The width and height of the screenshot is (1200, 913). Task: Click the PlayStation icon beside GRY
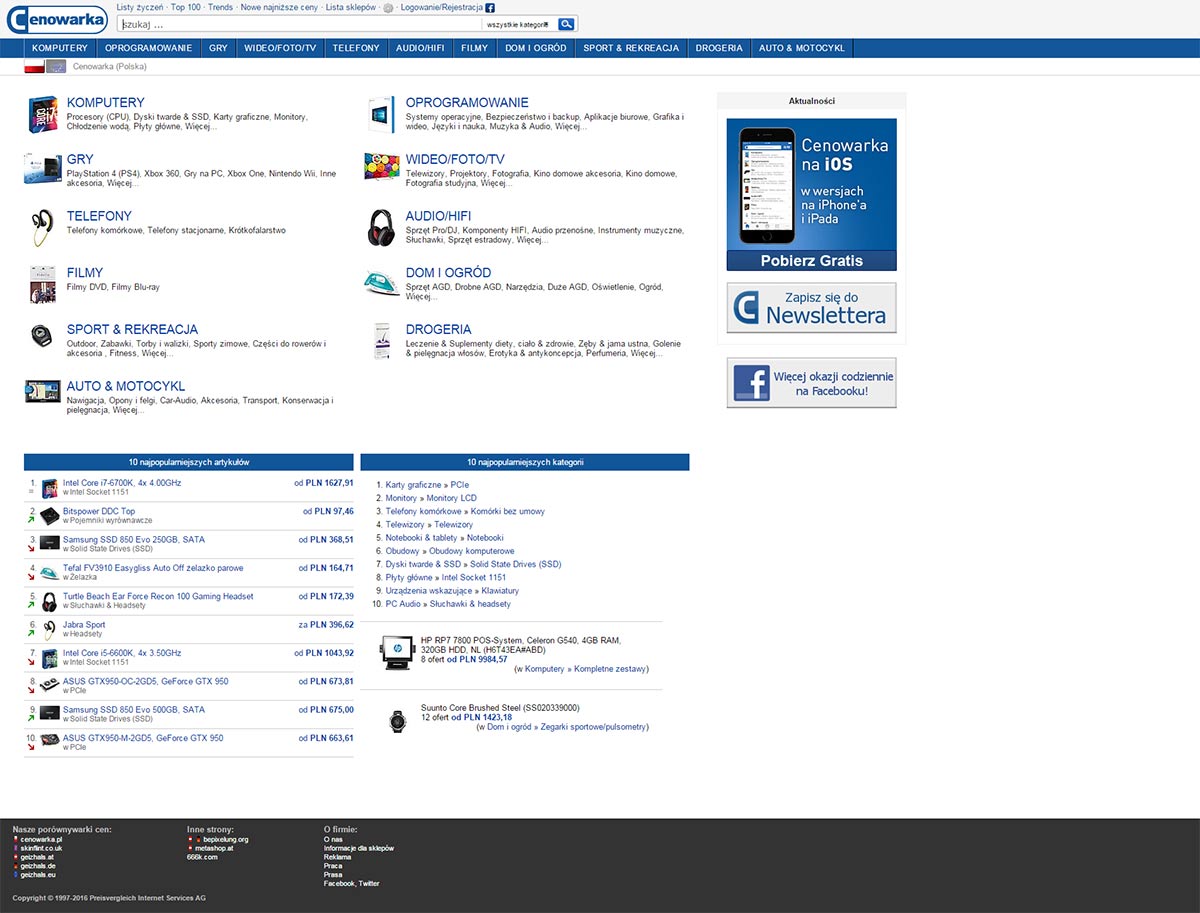pyautogui.click(x=42, y=170)
